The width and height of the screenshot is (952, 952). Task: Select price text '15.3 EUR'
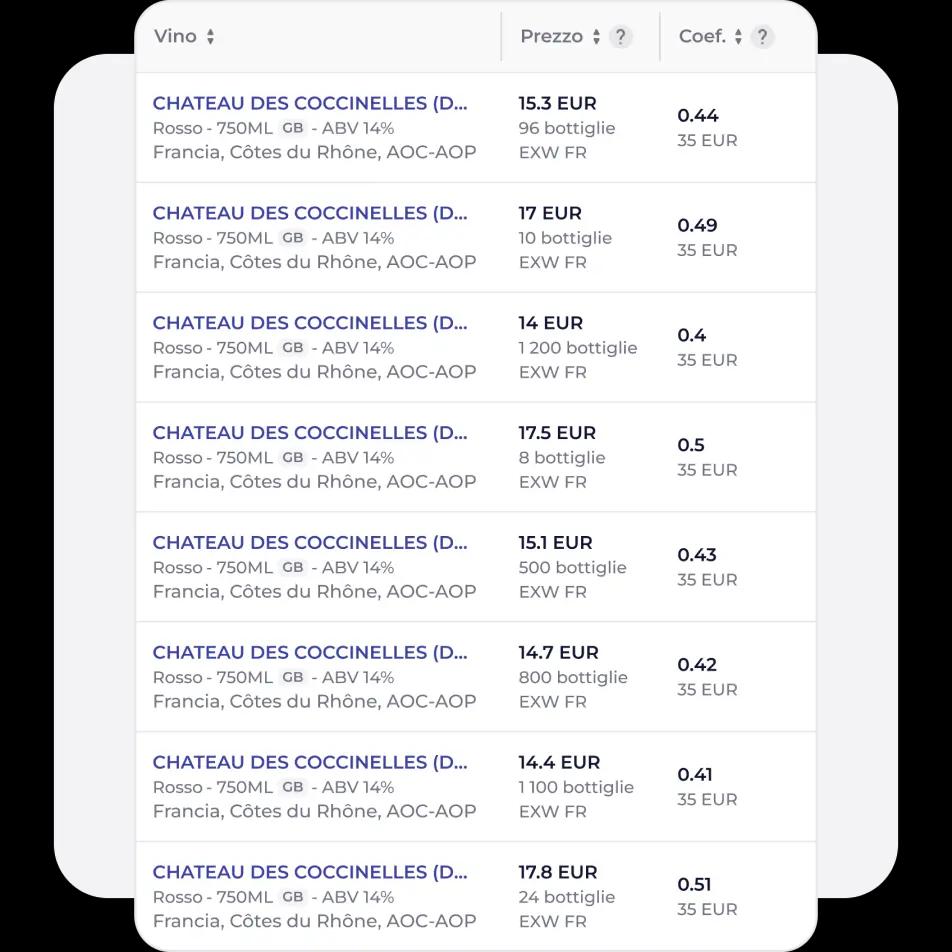coord(557,103)
